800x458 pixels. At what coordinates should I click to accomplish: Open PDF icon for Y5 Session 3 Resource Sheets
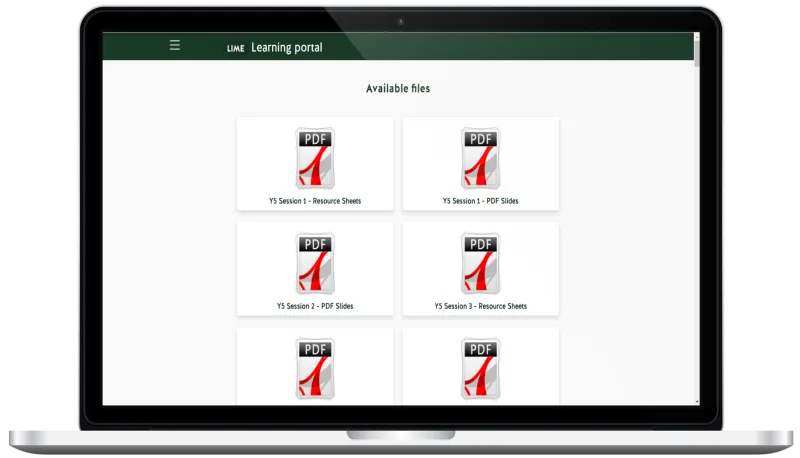(481, 263)
